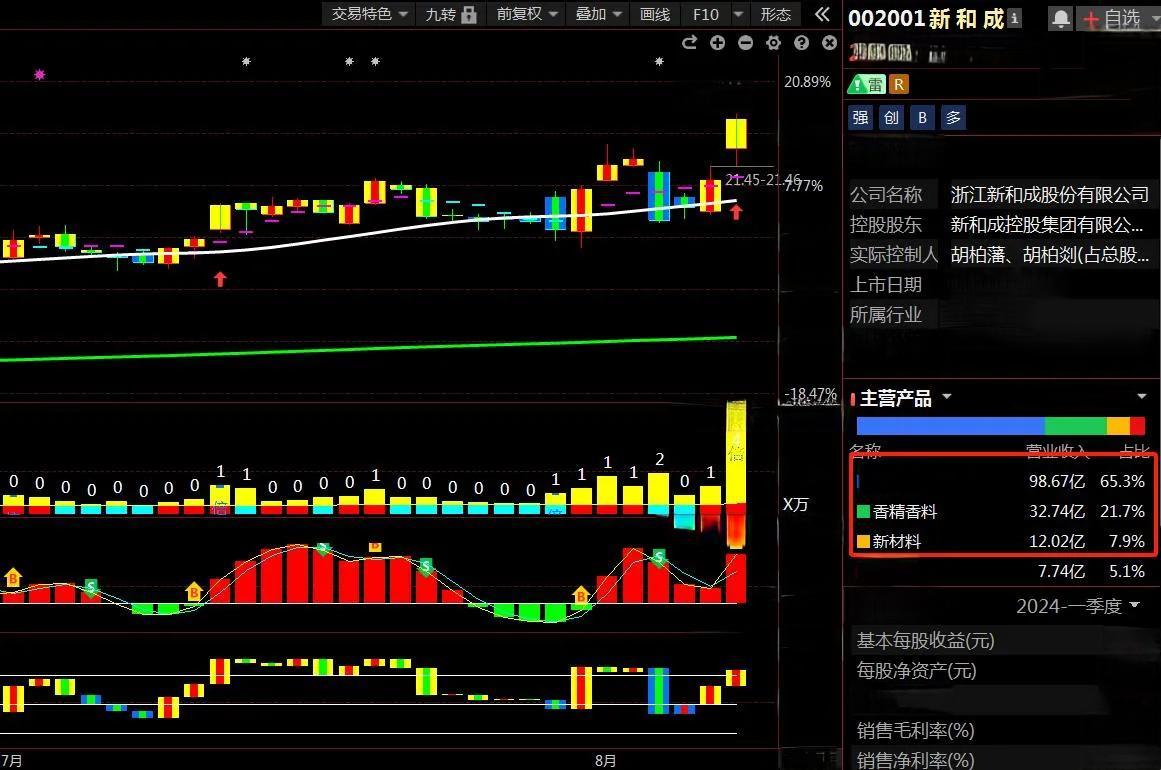Click the zoom in plus icon
Screen dimensions: 1161x770
717,42
